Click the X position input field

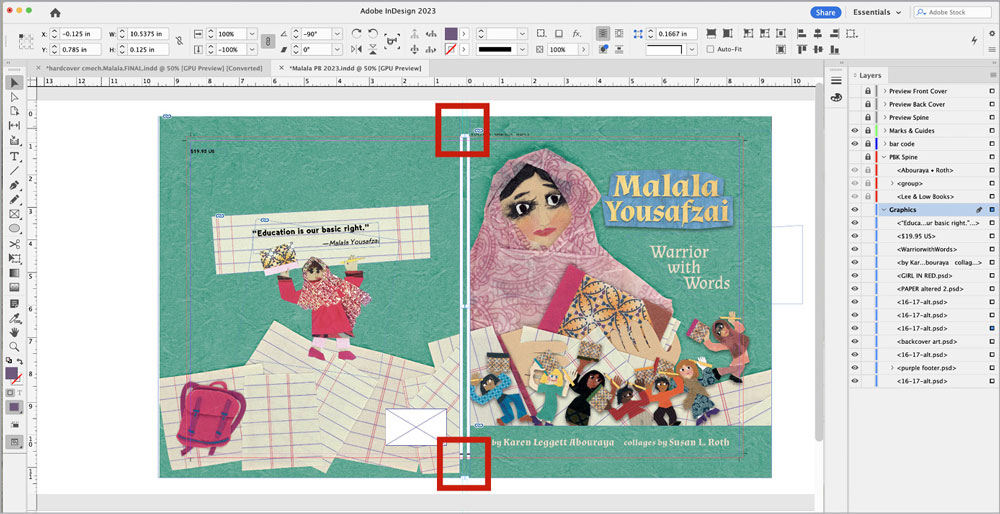click(80, 33)
